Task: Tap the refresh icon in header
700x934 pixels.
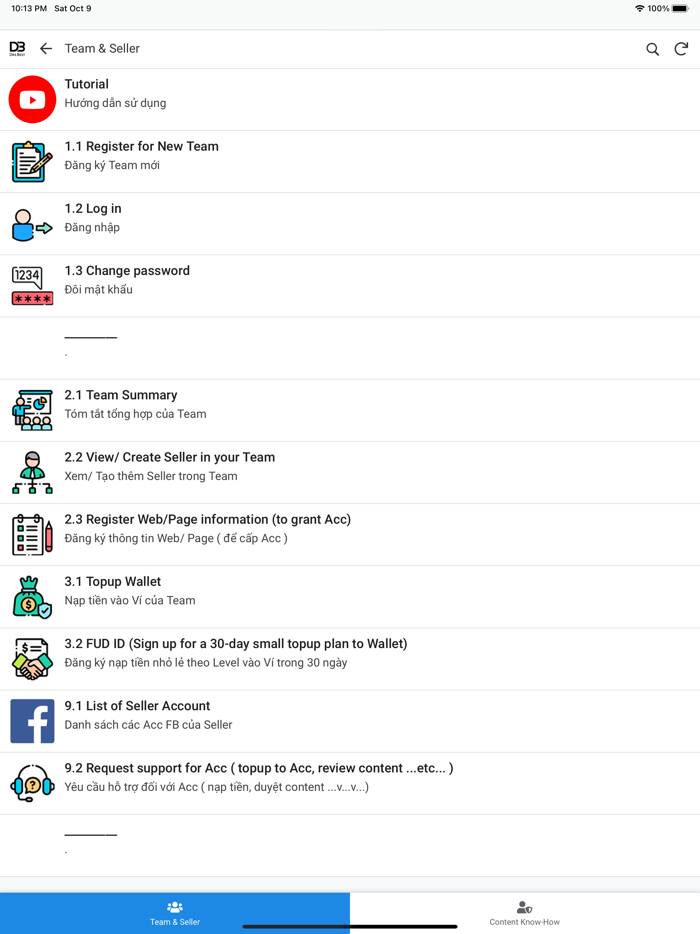Action: pyautogui.click(x=681, y=49)
